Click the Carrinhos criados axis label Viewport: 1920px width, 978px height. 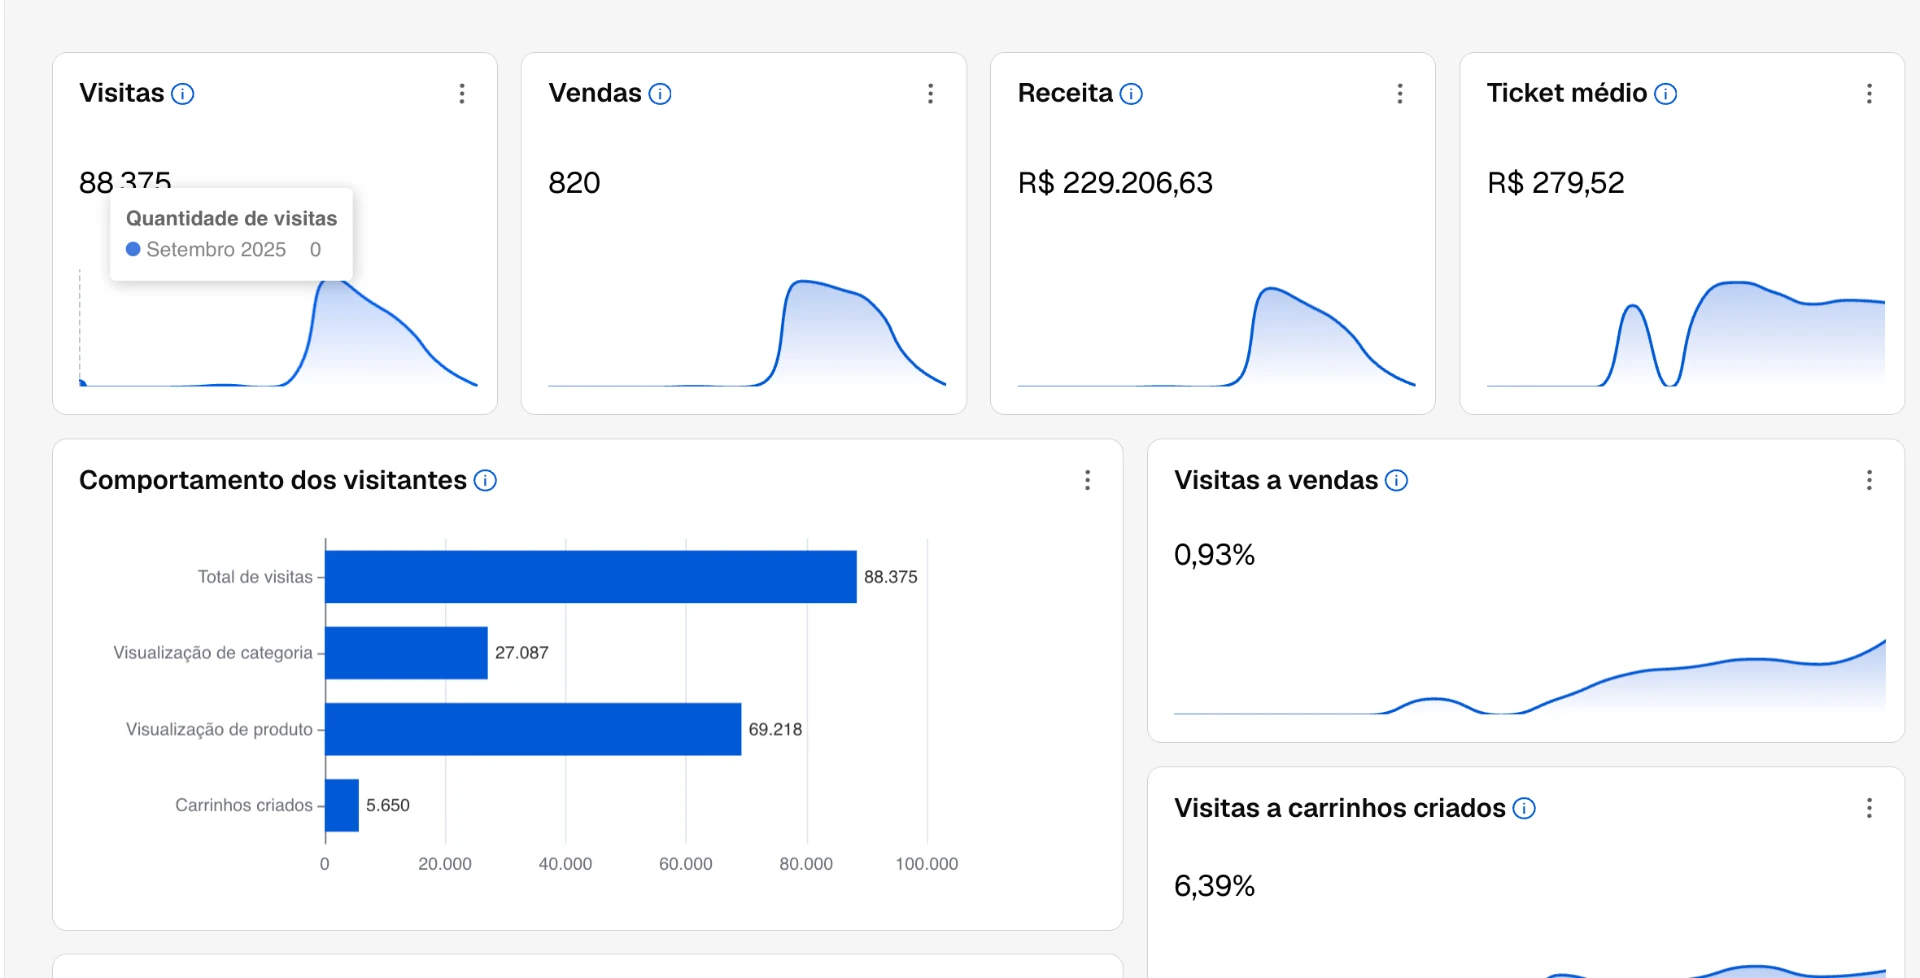click(244, 805)
